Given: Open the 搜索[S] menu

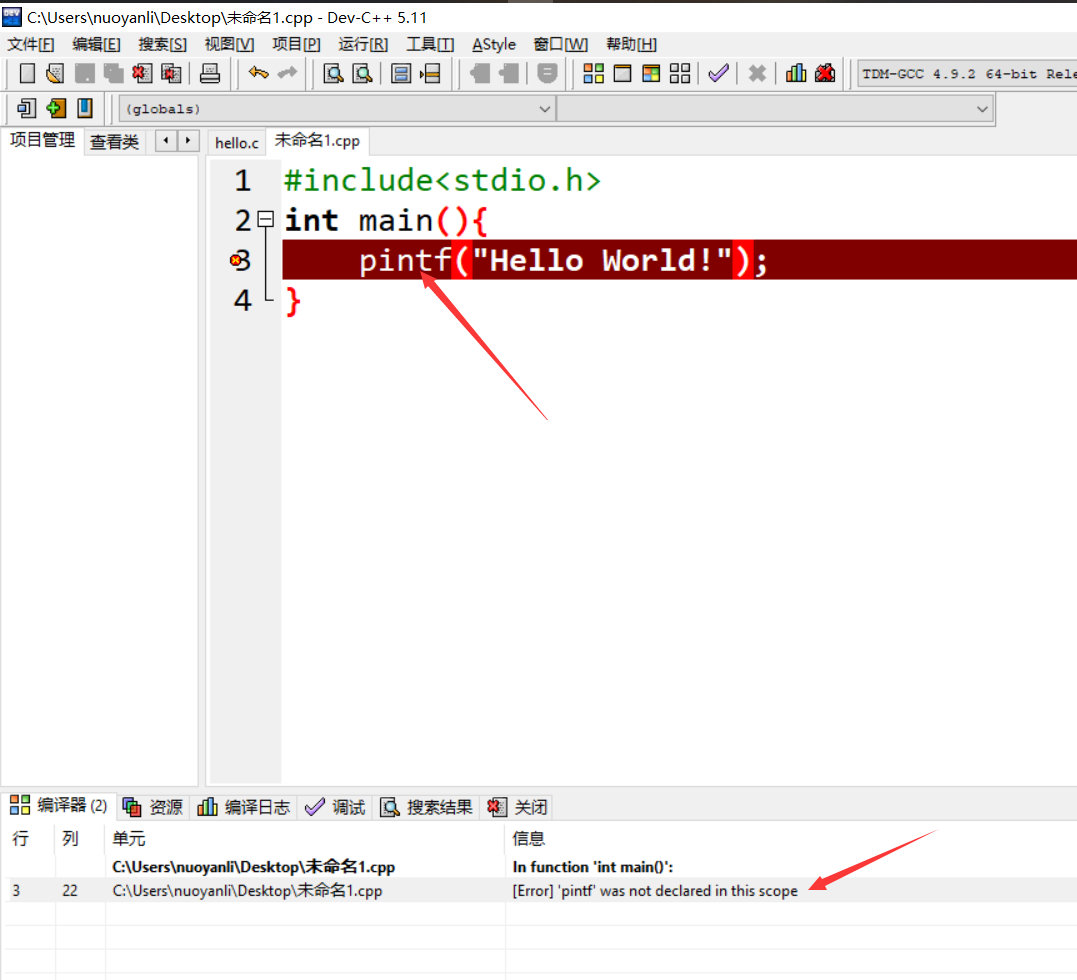Looking at the screenshot, I should [162, 45].
